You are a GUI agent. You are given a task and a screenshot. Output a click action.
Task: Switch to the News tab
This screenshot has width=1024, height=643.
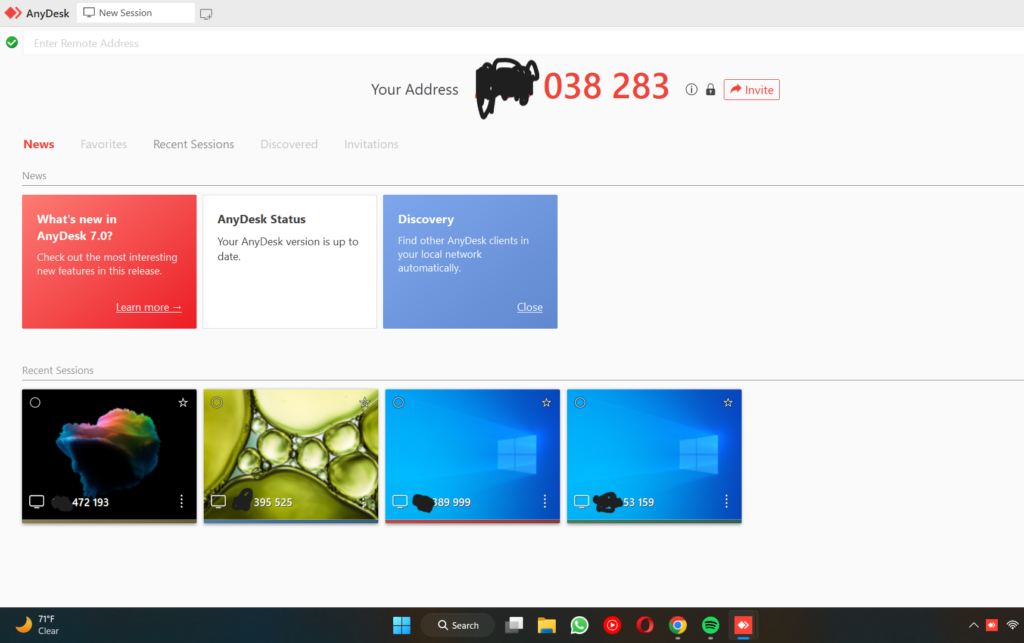tap(39, 144)
